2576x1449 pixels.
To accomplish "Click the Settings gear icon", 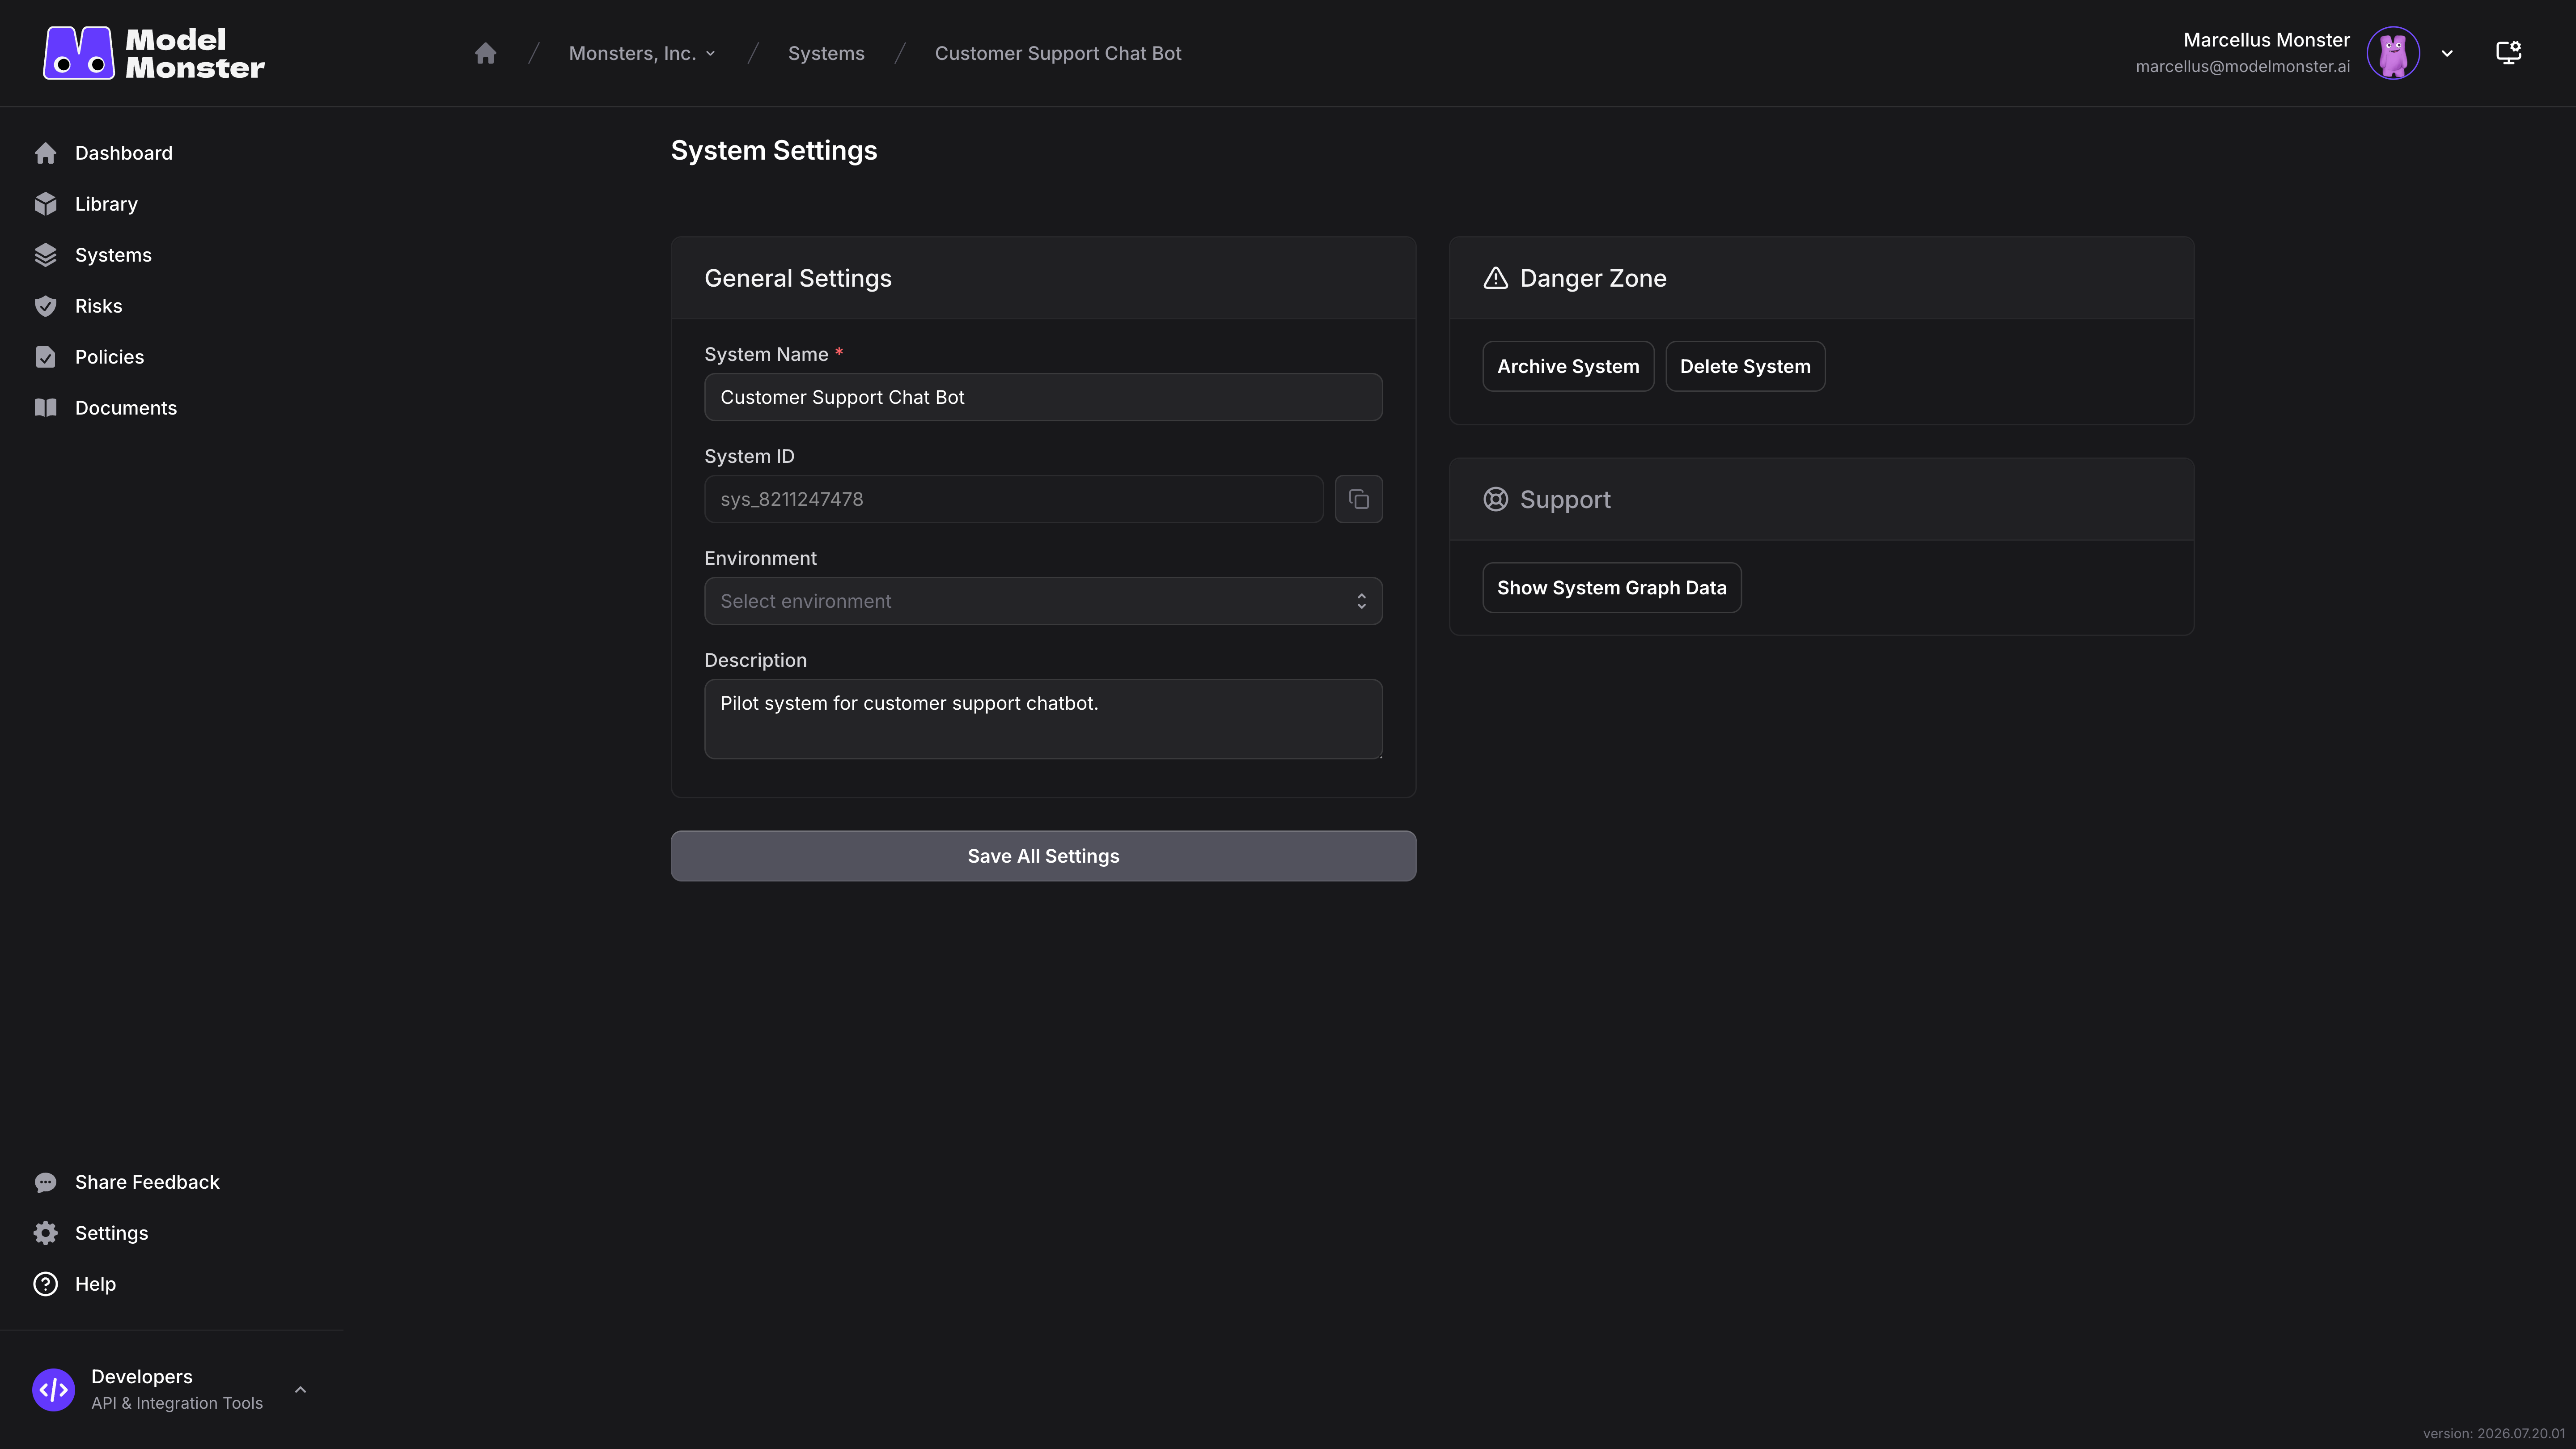I will (x=45, y=1233).
